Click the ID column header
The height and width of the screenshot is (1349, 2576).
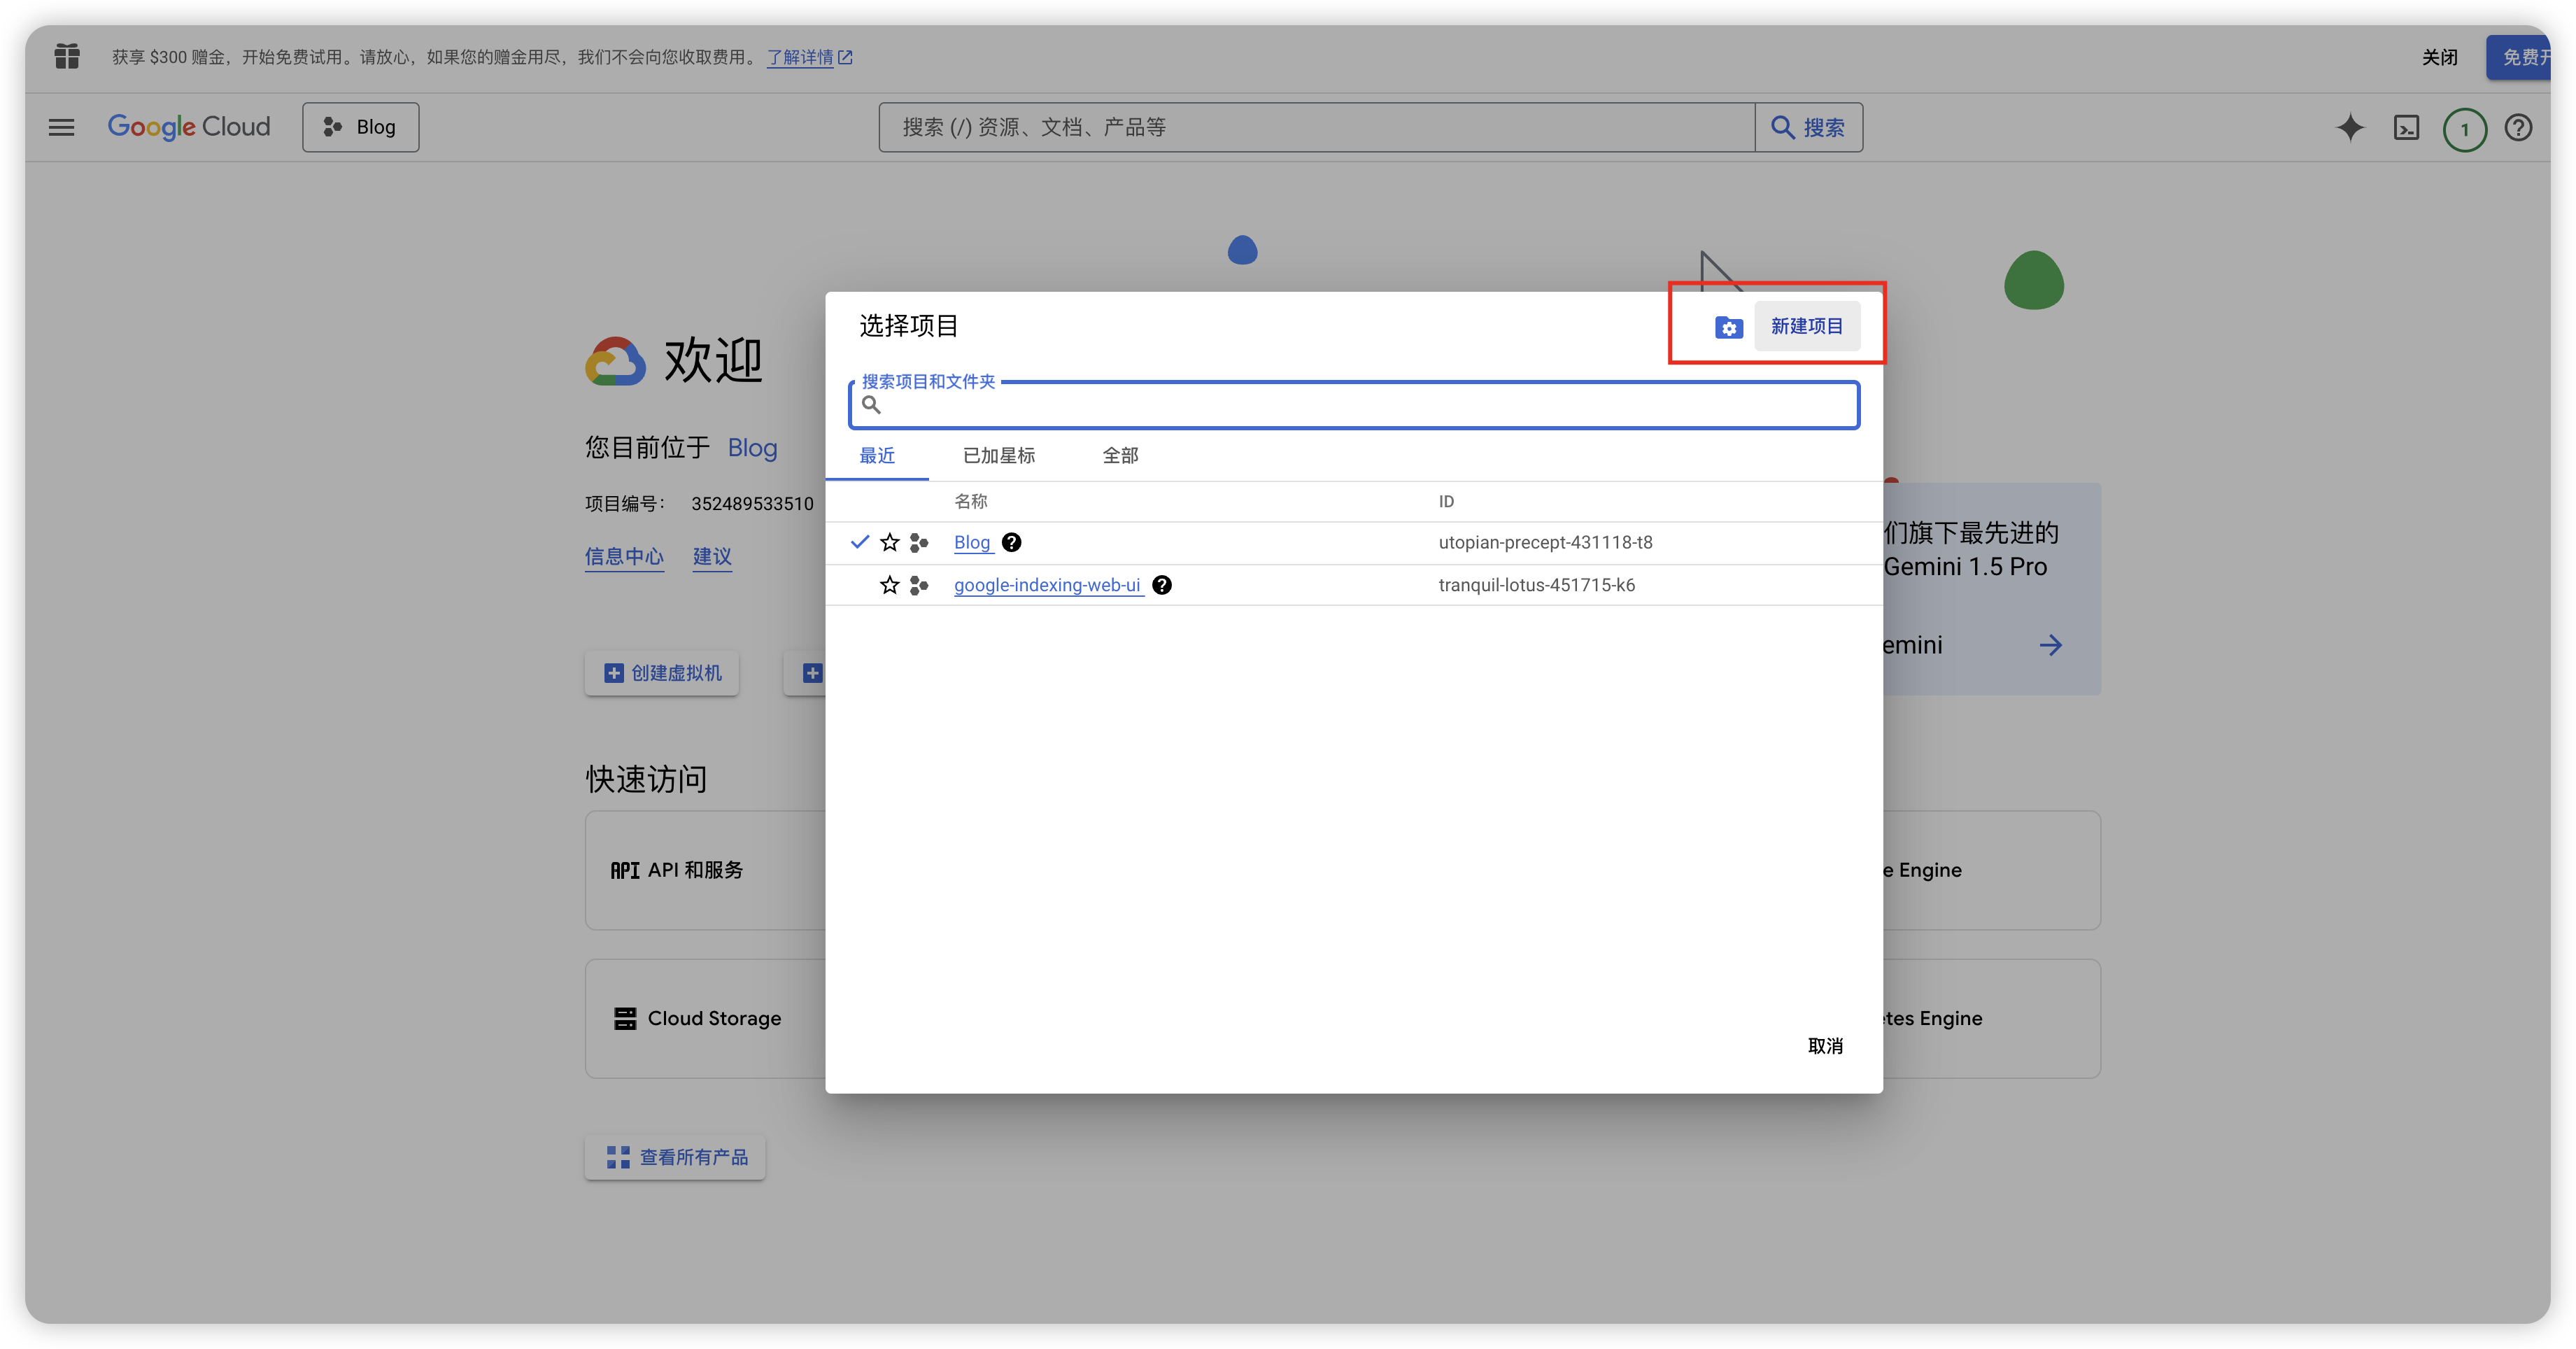(x=1446, y=501)
